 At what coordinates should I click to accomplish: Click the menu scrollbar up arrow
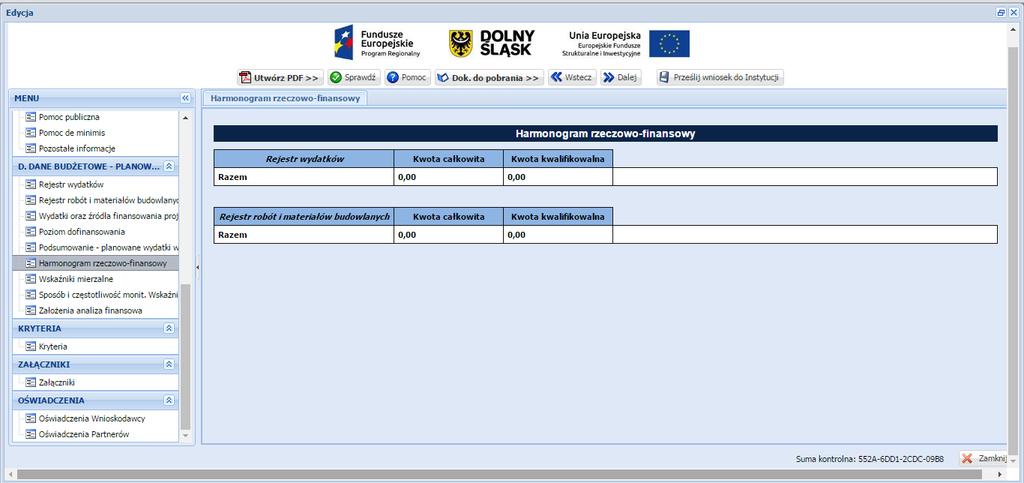(185, 117)
